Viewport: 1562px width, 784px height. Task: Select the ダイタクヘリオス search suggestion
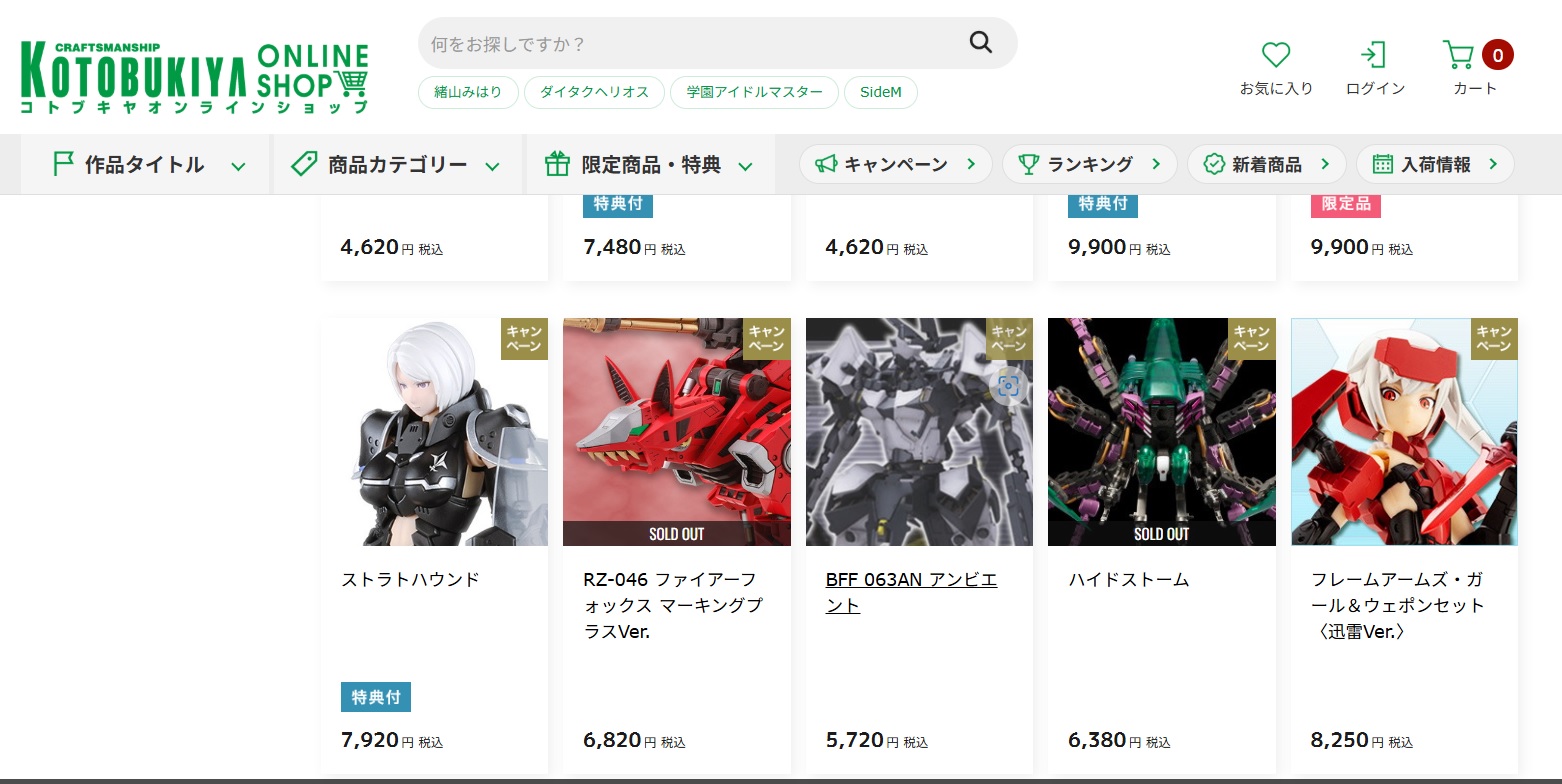tap(594, 92)
